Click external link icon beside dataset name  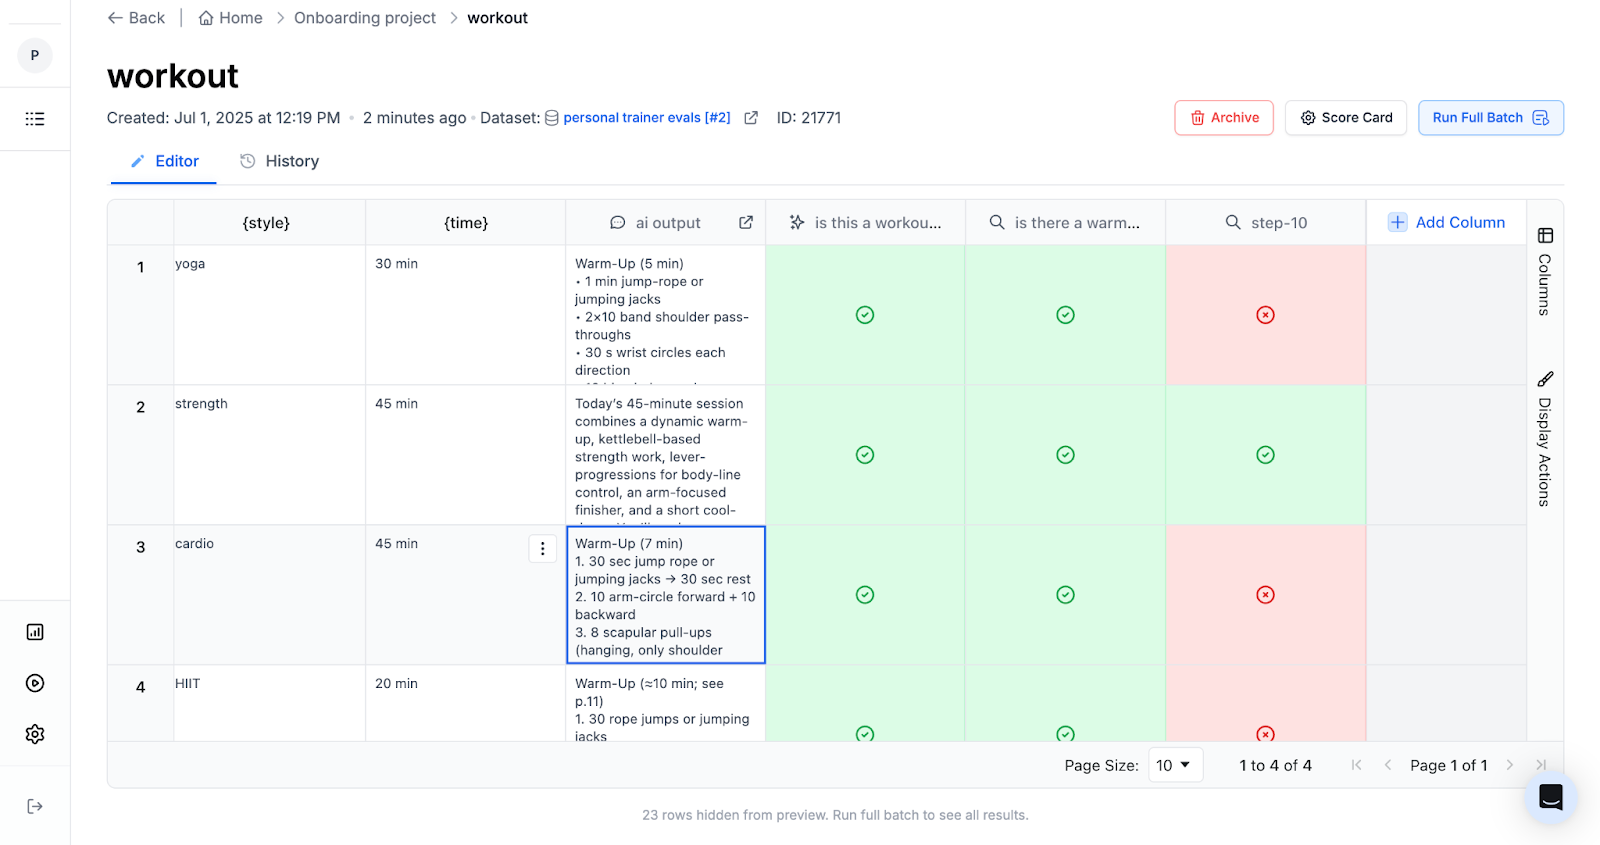coord(751,118)
